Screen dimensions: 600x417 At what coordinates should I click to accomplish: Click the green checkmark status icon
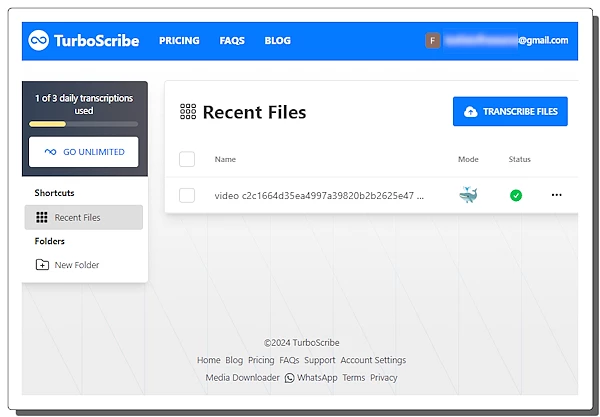[516, 195]
